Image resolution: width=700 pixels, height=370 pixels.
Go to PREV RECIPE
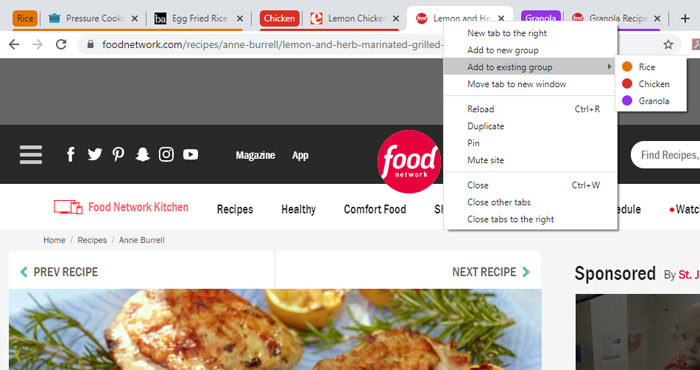(59, 272)
